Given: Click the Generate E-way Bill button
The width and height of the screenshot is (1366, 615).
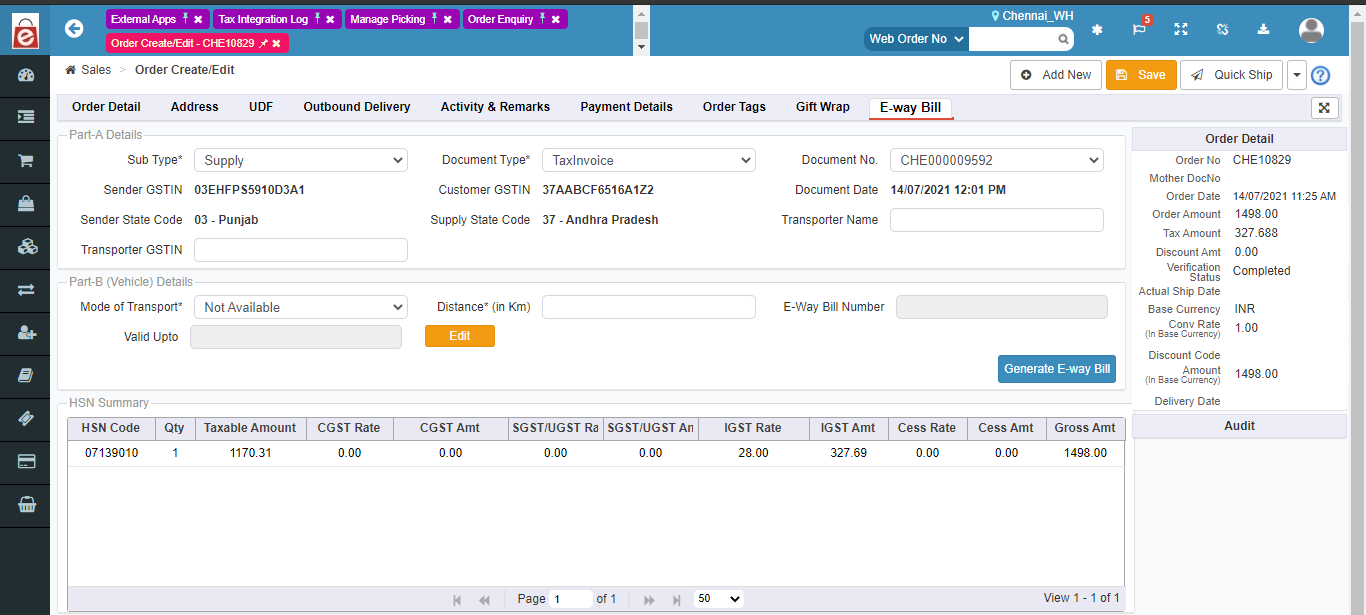Looking at the screenshot, I should (1056, 368).
